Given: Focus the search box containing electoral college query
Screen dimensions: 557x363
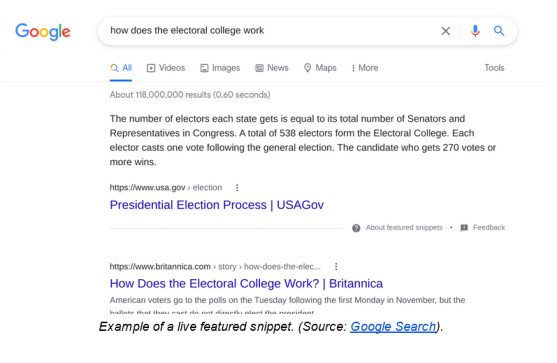Looking at the screenshot, I should pyautogui.click(x=270, y=31).
